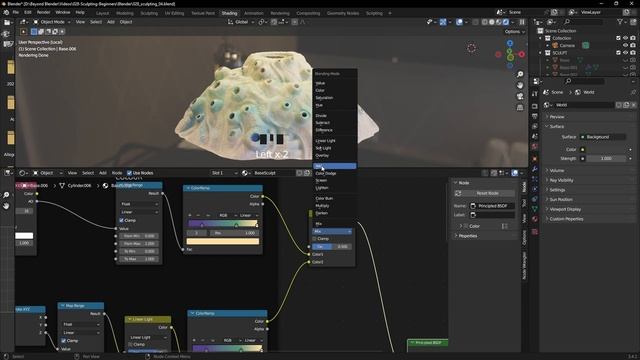Edit Pos field of upper ColorRamp
640x360 pixels.
point(235,233)
